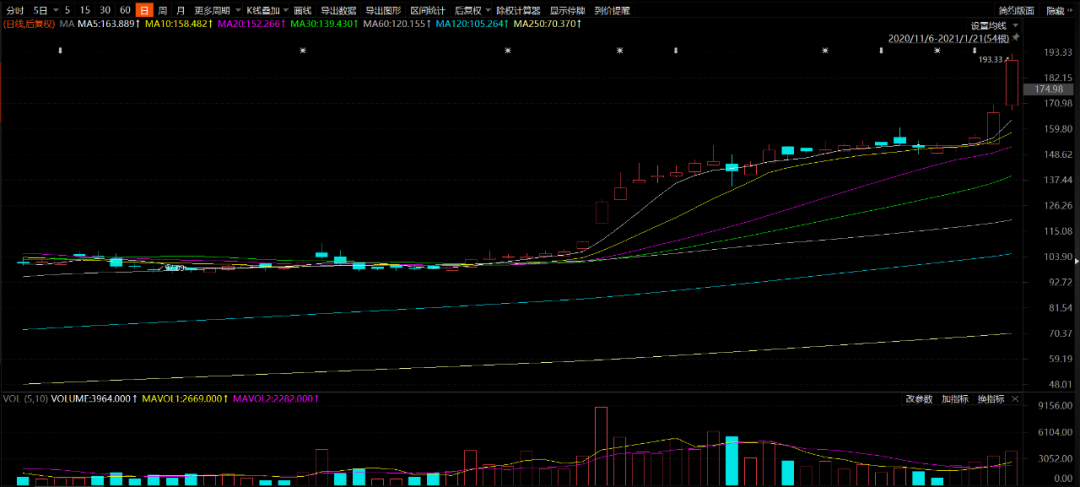Click the pin icon beside the date range
The image size is (1080, 487).
point(1015,39)
